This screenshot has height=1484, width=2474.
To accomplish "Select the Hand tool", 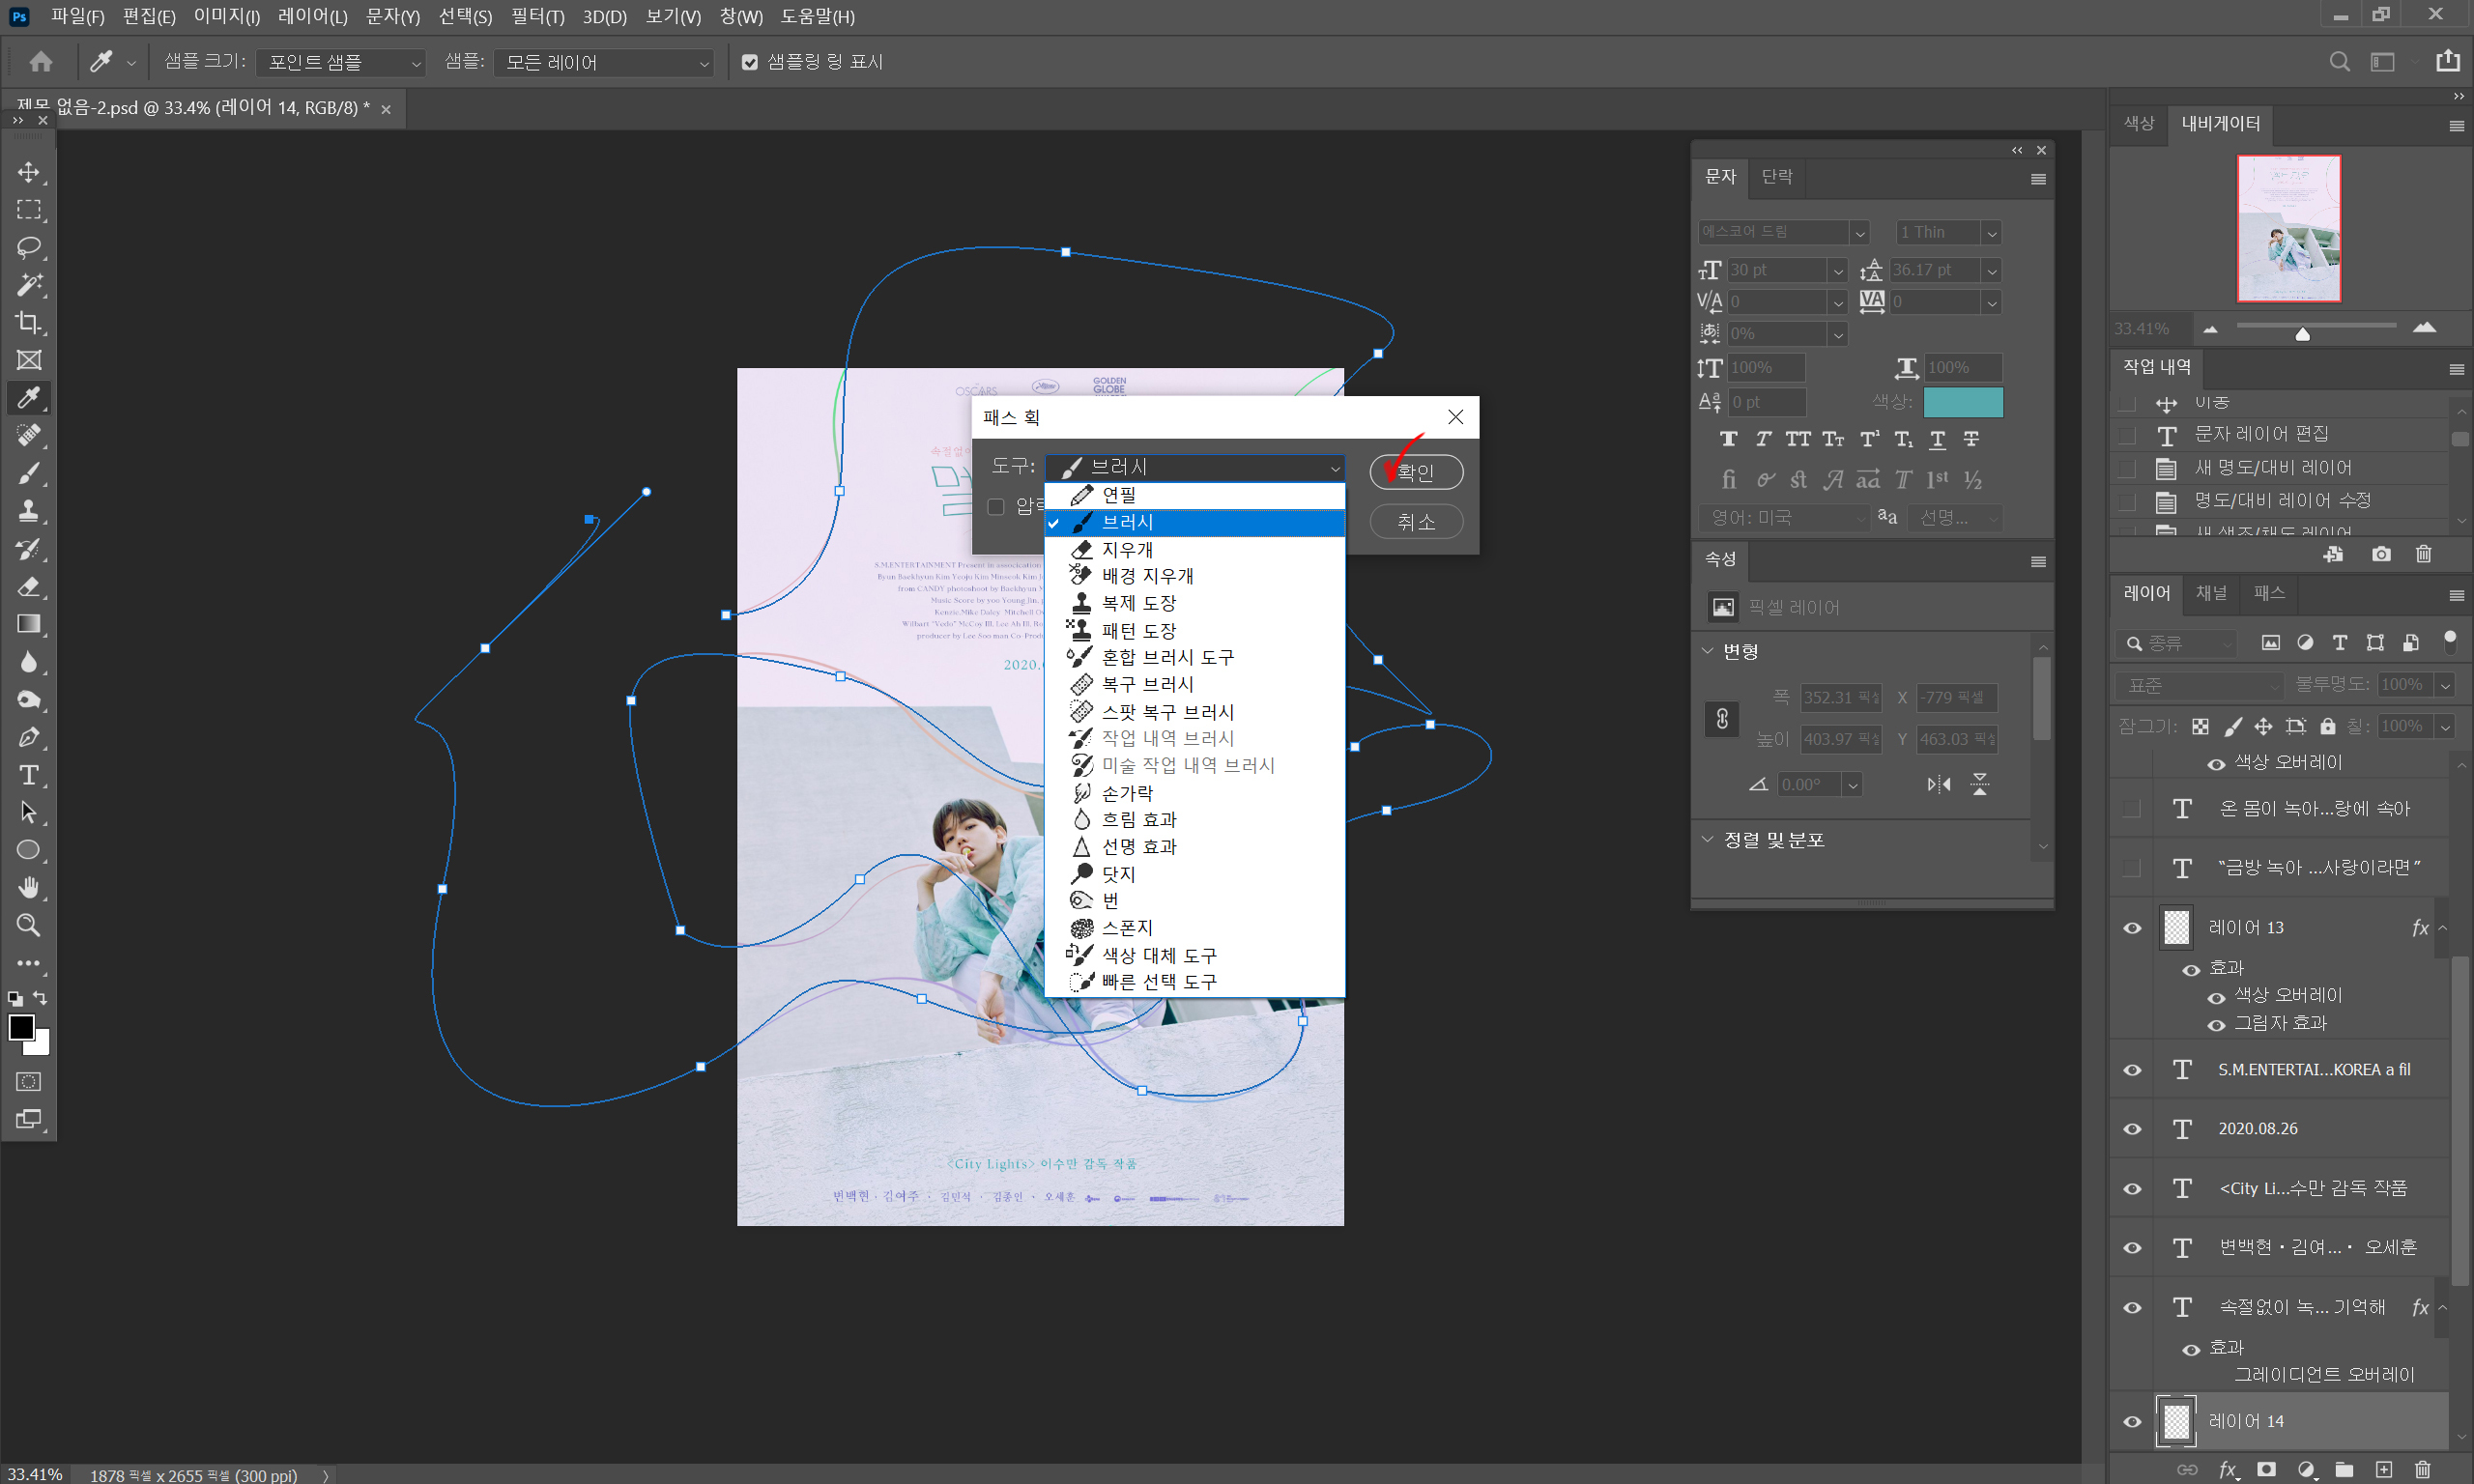I will (29, 887).
